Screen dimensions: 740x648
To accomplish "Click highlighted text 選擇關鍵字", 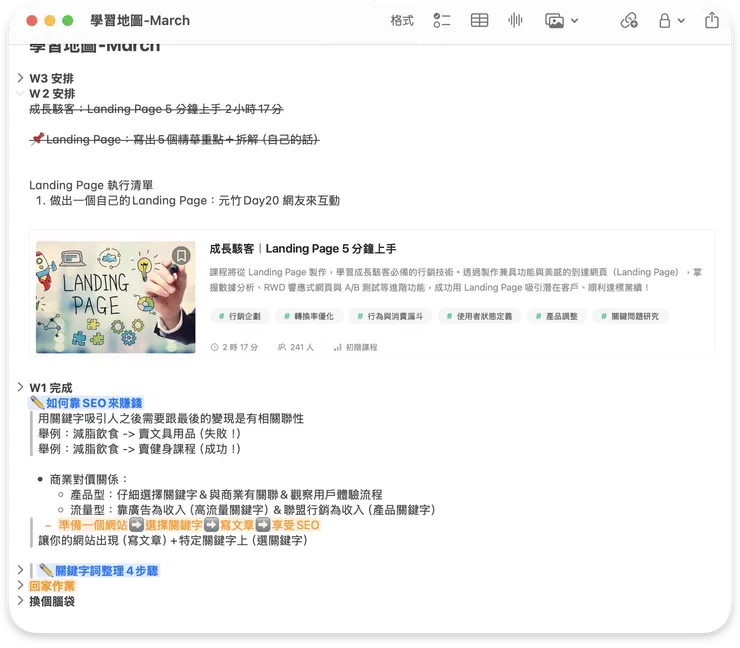I will (174, 525).
